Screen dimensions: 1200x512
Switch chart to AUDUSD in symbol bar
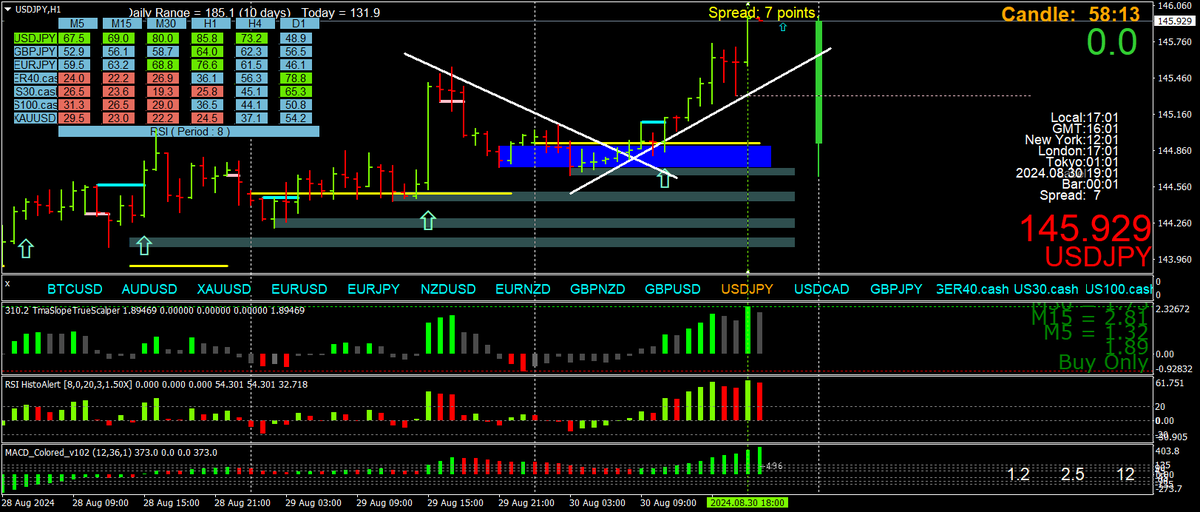coord(149,289)
